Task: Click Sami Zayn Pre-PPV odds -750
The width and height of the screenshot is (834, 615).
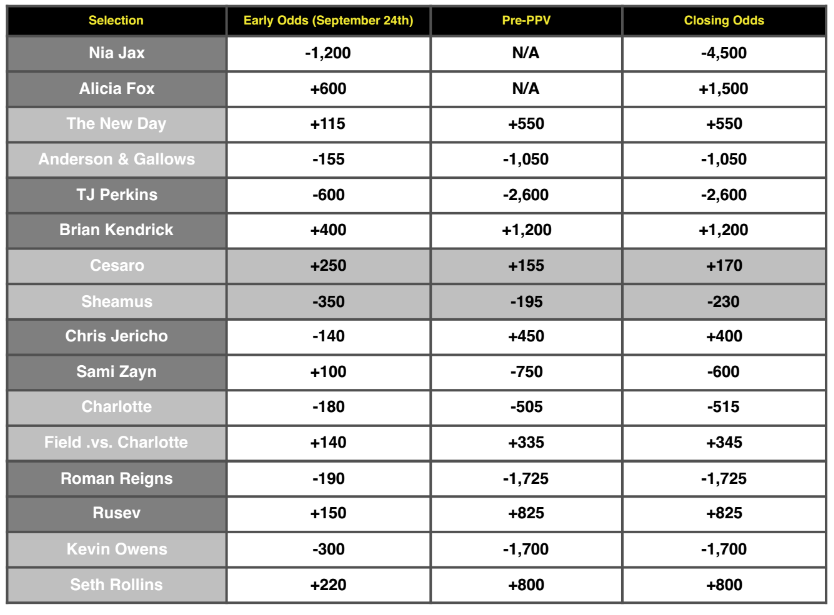Action: 526,372
